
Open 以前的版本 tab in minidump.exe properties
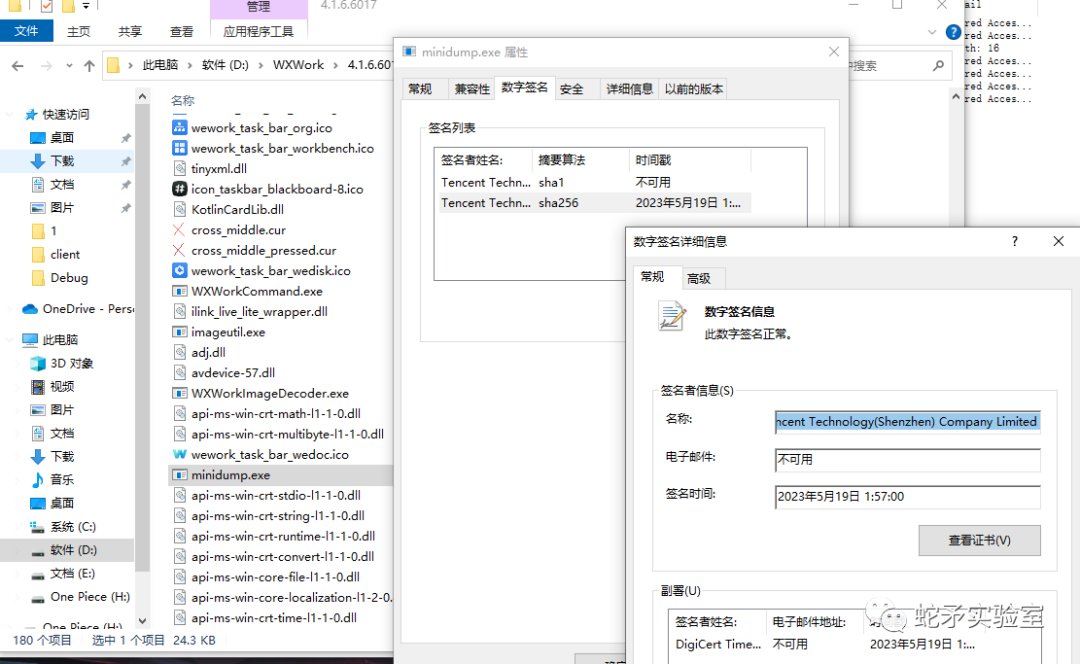tap(694, 89)
